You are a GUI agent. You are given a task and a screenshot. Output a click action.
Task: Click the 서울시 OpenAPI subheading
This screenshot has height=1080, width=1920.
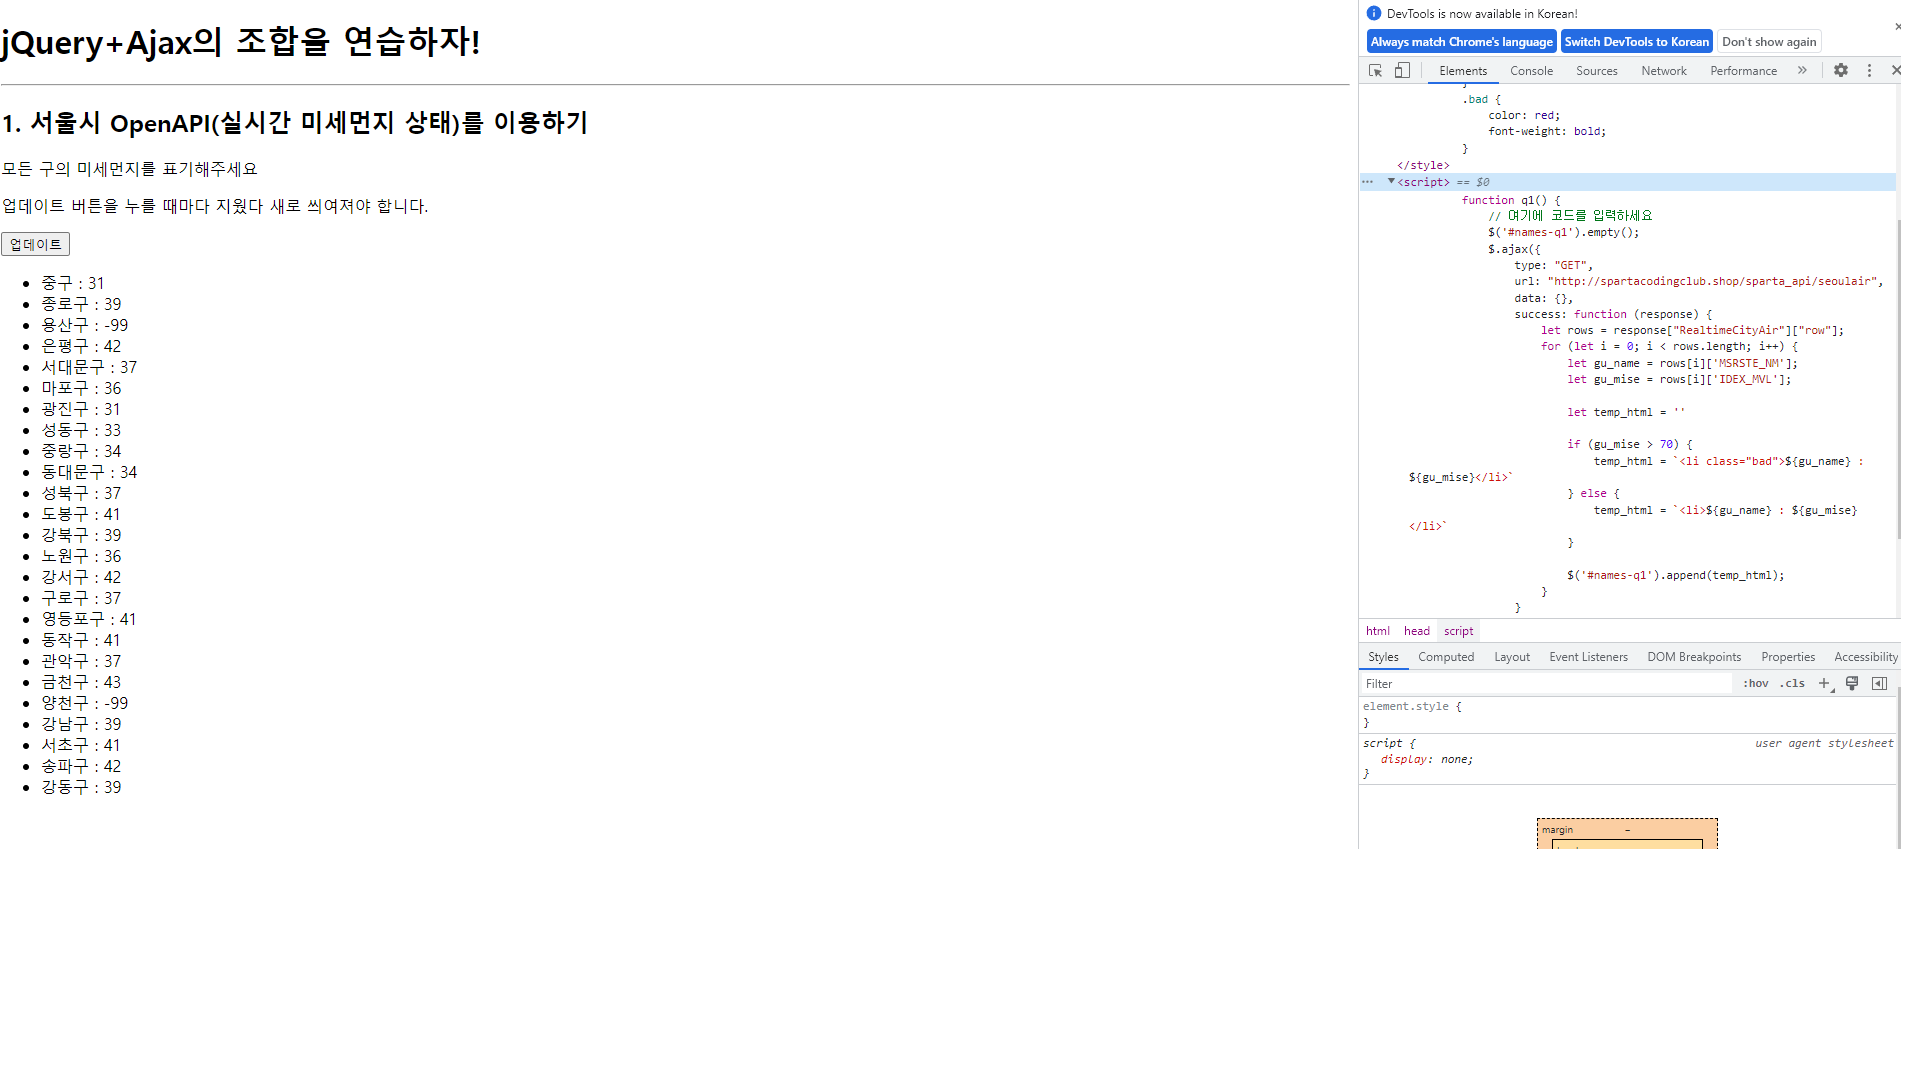click(295, 123)
